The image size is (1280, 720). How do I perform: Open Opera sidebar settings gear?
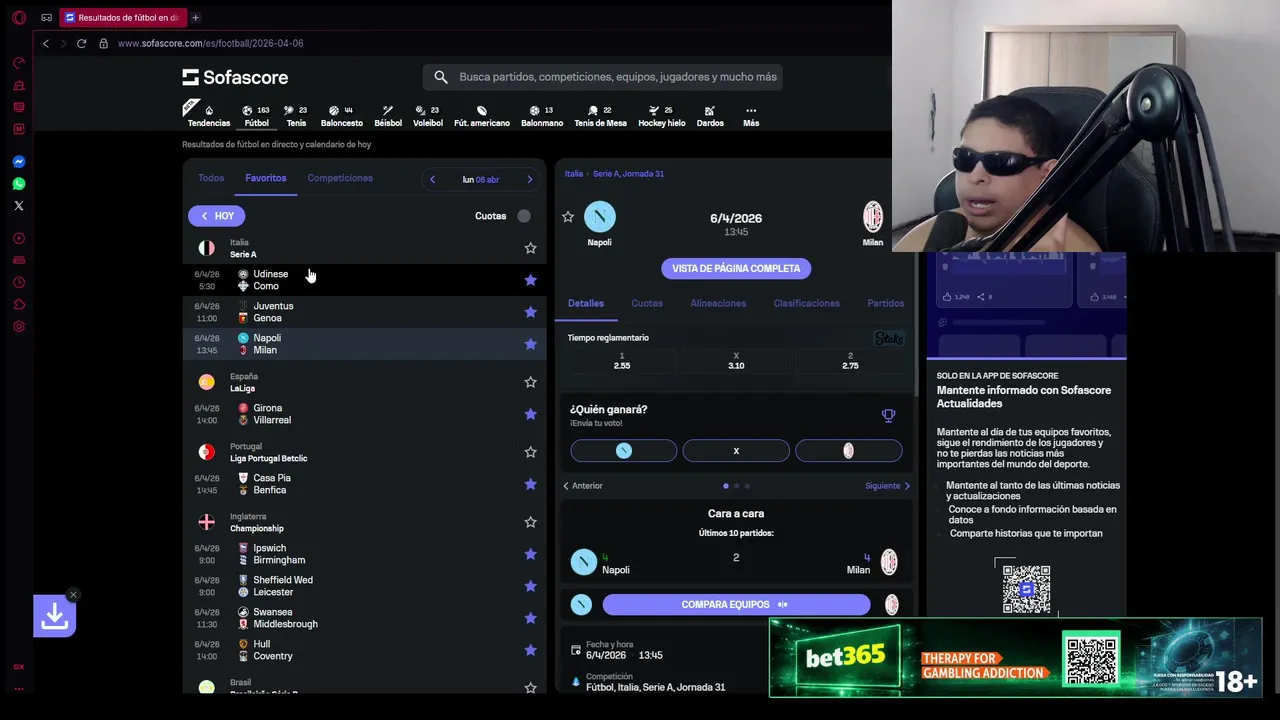coord(18,326)
